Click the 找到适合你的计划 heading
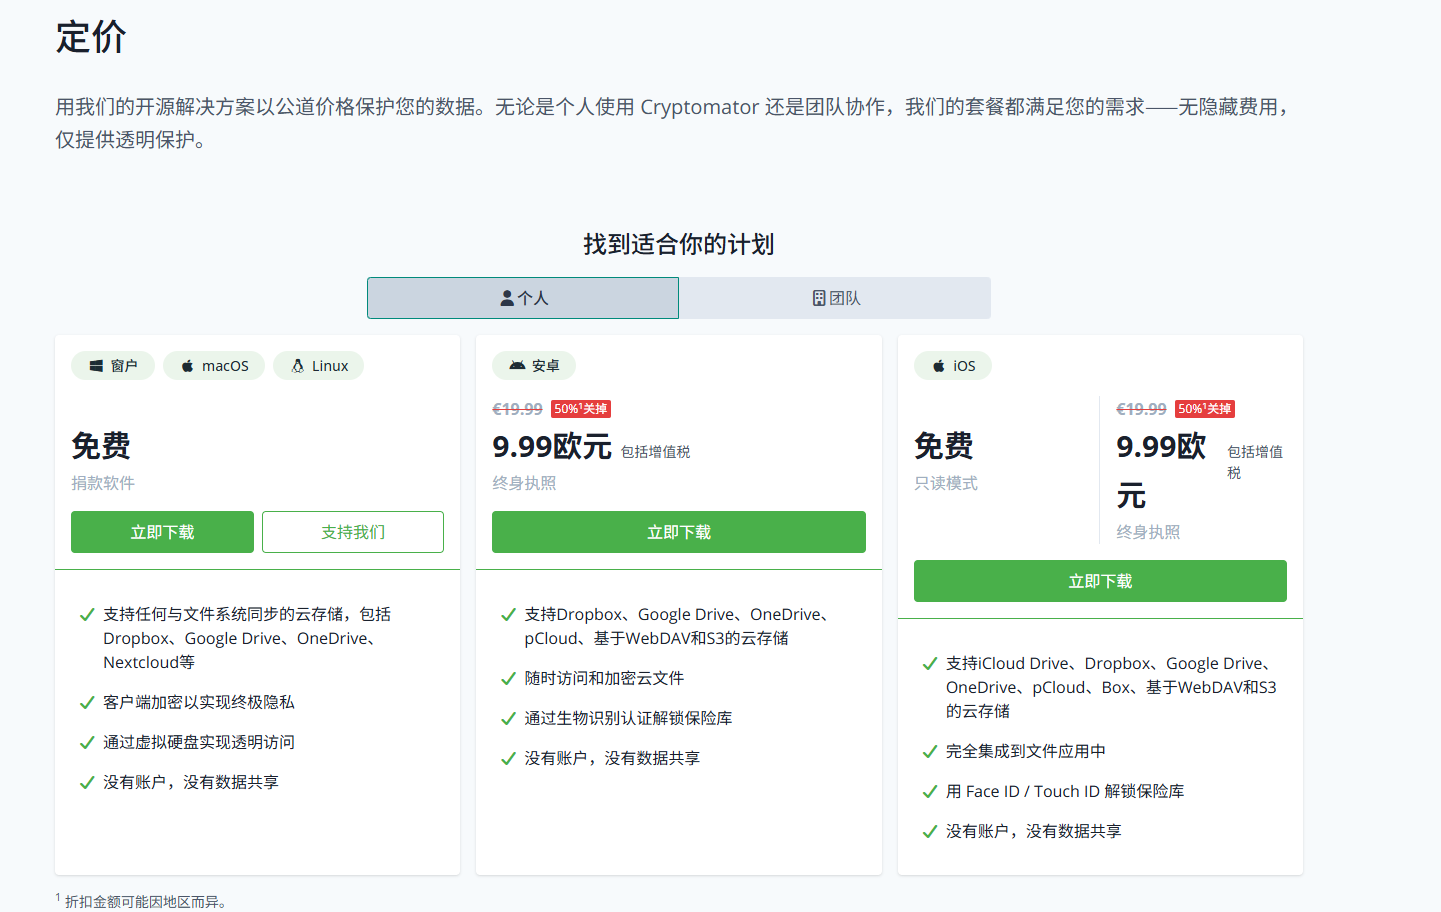Viewport: 1441px width, 912px height. click(x=678, y=244)
